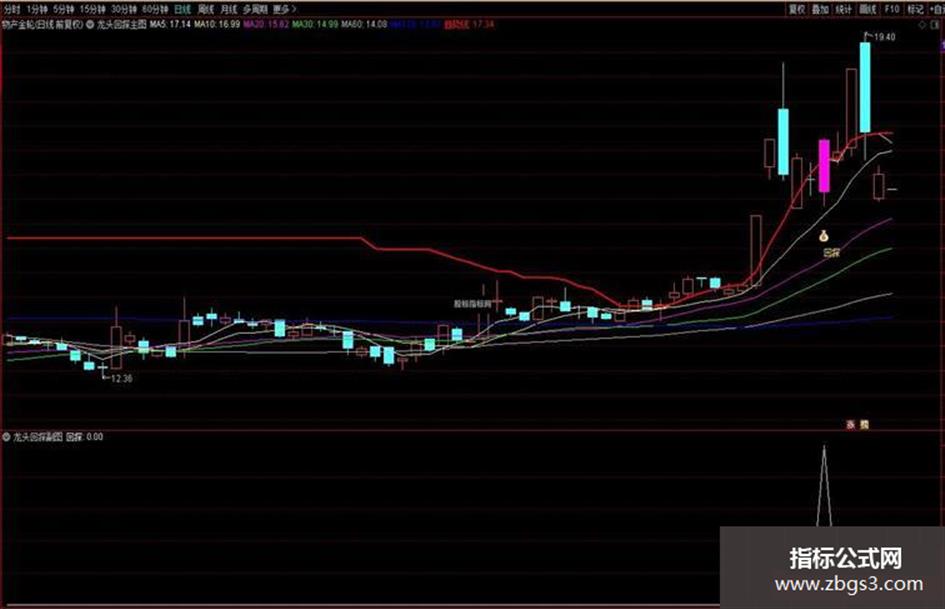Click the signal spike in the sub chart
The width and height of the screenshot is (945, 609).
pyautogui.click(x=824, y=485)
